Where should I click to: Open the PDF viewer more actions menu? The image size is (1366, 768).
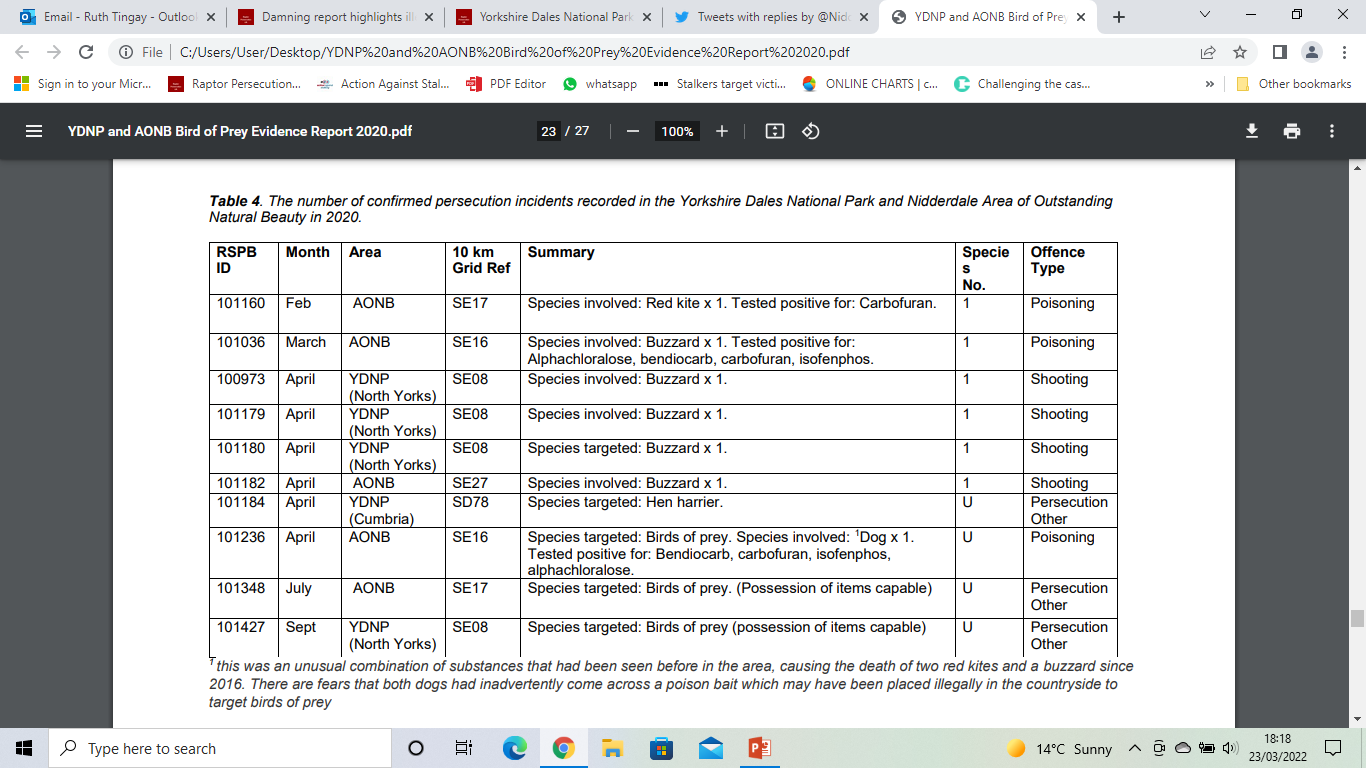1332,131
